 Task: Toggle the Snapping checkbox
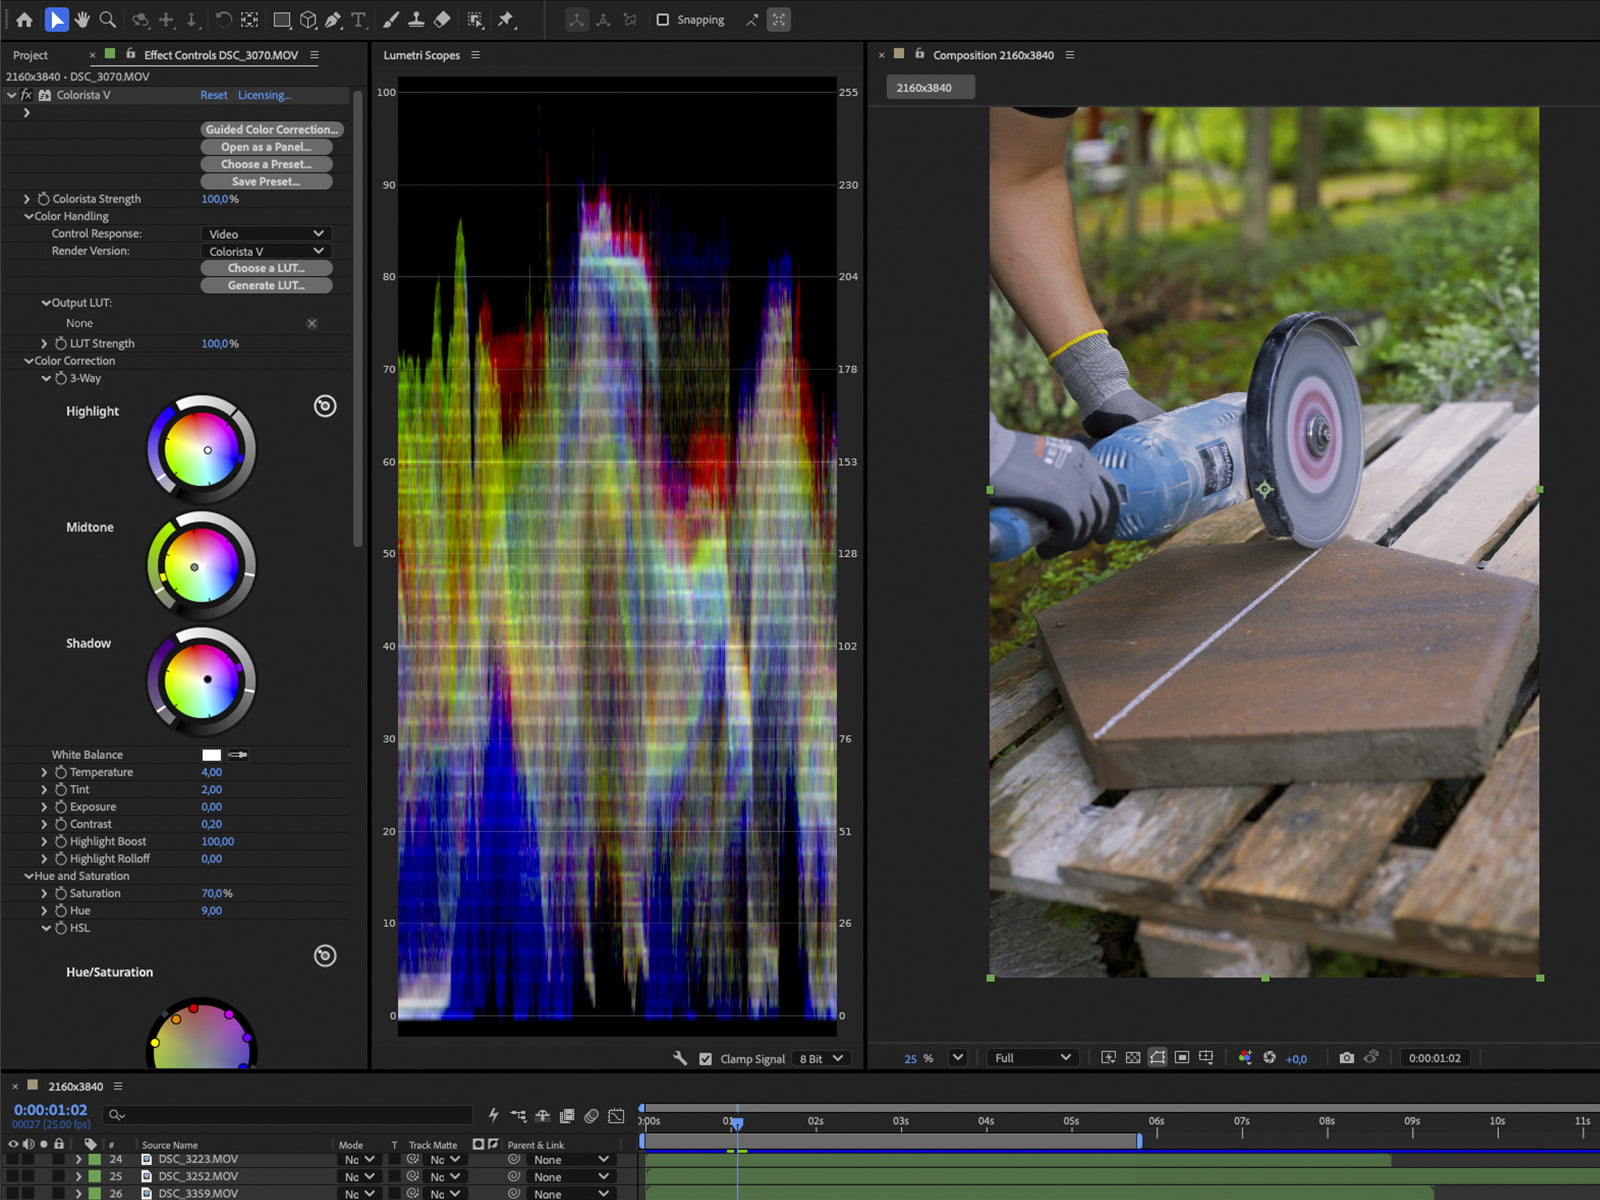662,20
